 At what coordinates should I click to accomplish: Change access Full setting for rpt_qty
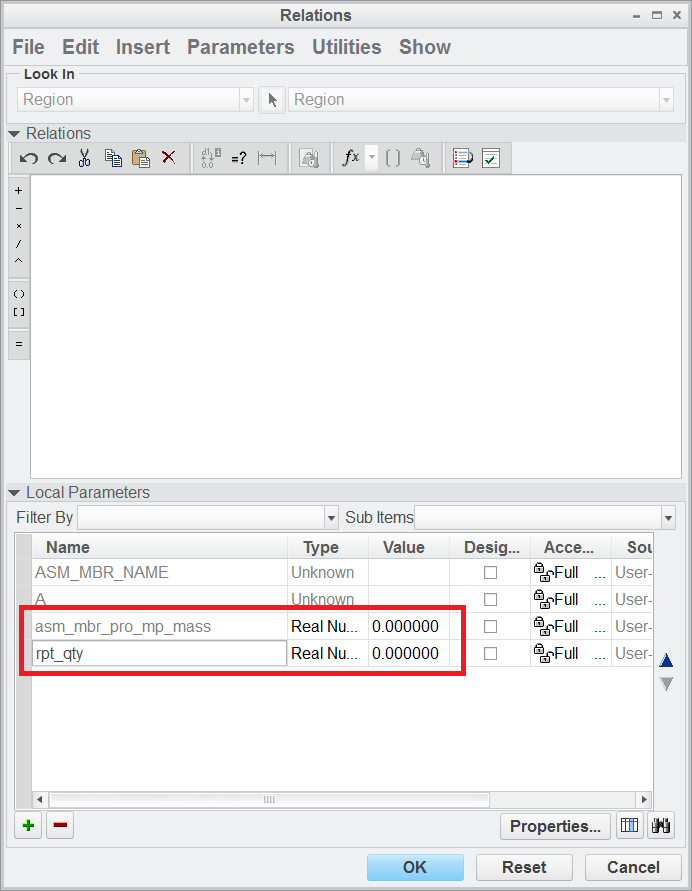coord(570,653)
